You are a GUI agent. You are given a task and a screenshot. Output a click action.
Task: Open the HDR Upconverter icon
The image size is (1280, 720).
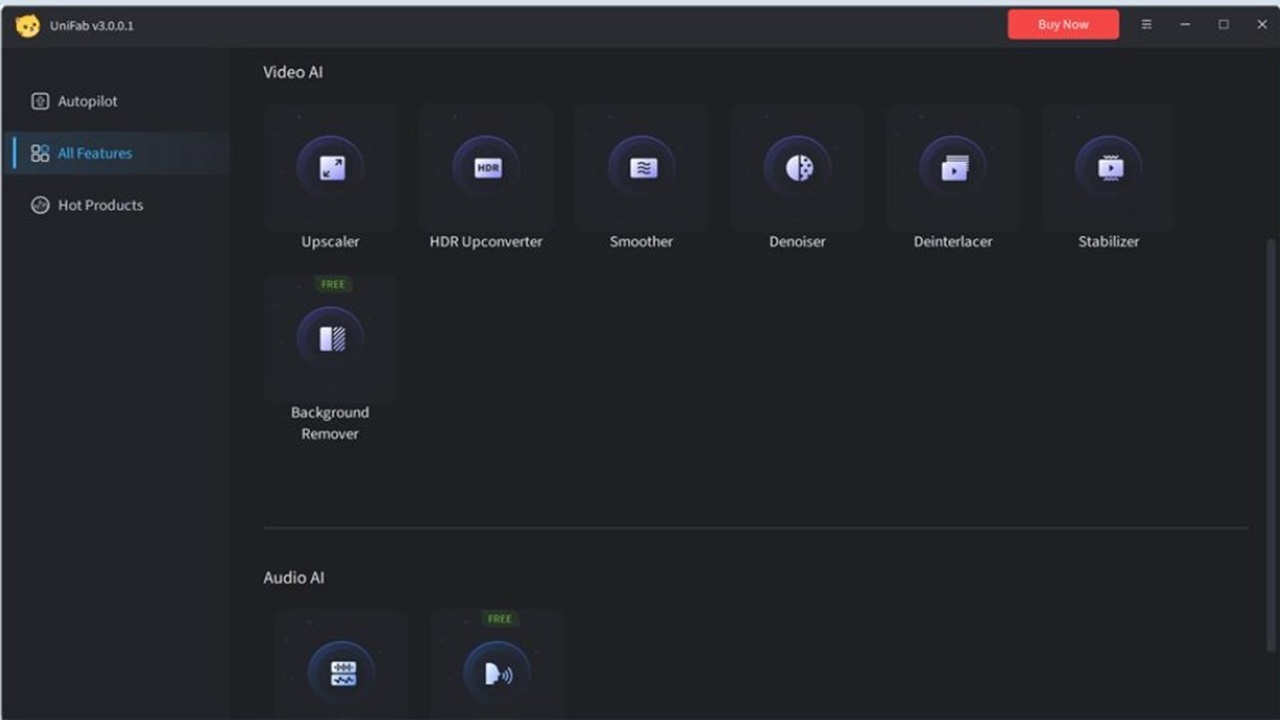pos(487,168)
